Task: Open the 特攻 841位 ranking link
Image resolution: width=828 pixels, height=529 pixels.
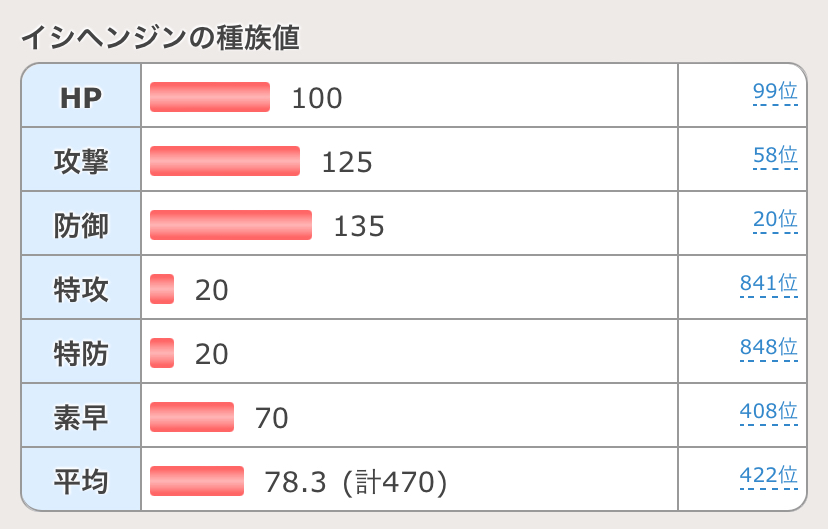Action: pyautogui.click(x=769, y=284)
